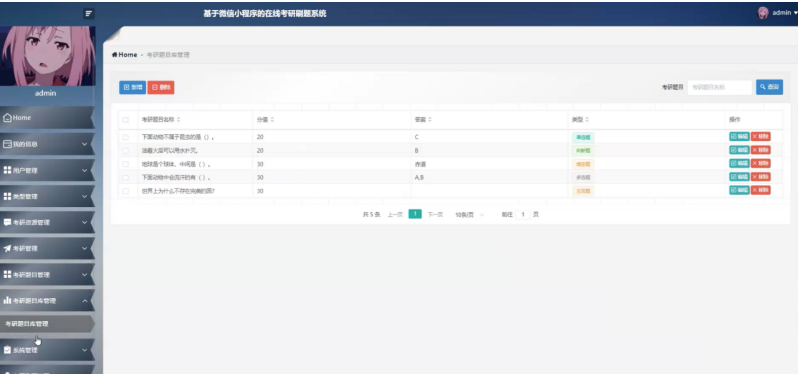Click the 共 5 条 total count text
Screen dimensions: 800x375
point(371,215)
